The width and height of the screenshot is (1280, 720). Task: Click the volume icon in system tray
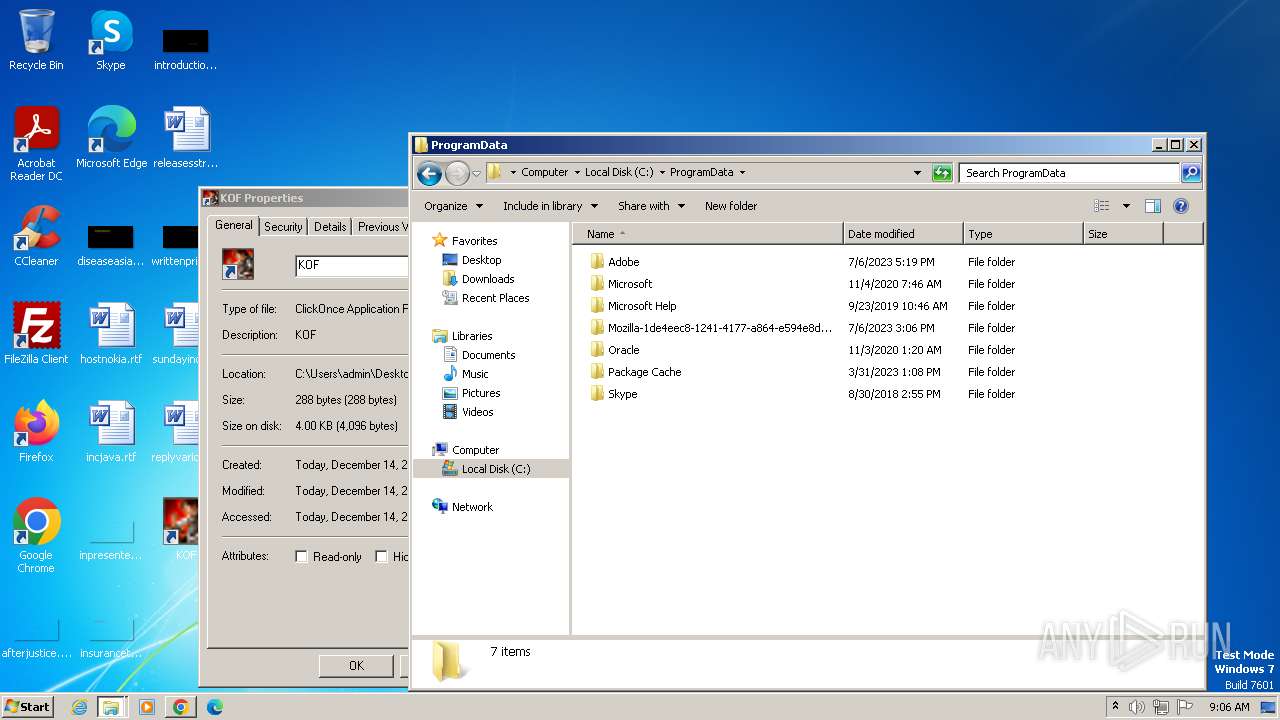pyautogui.click(x=1137, y=707)
